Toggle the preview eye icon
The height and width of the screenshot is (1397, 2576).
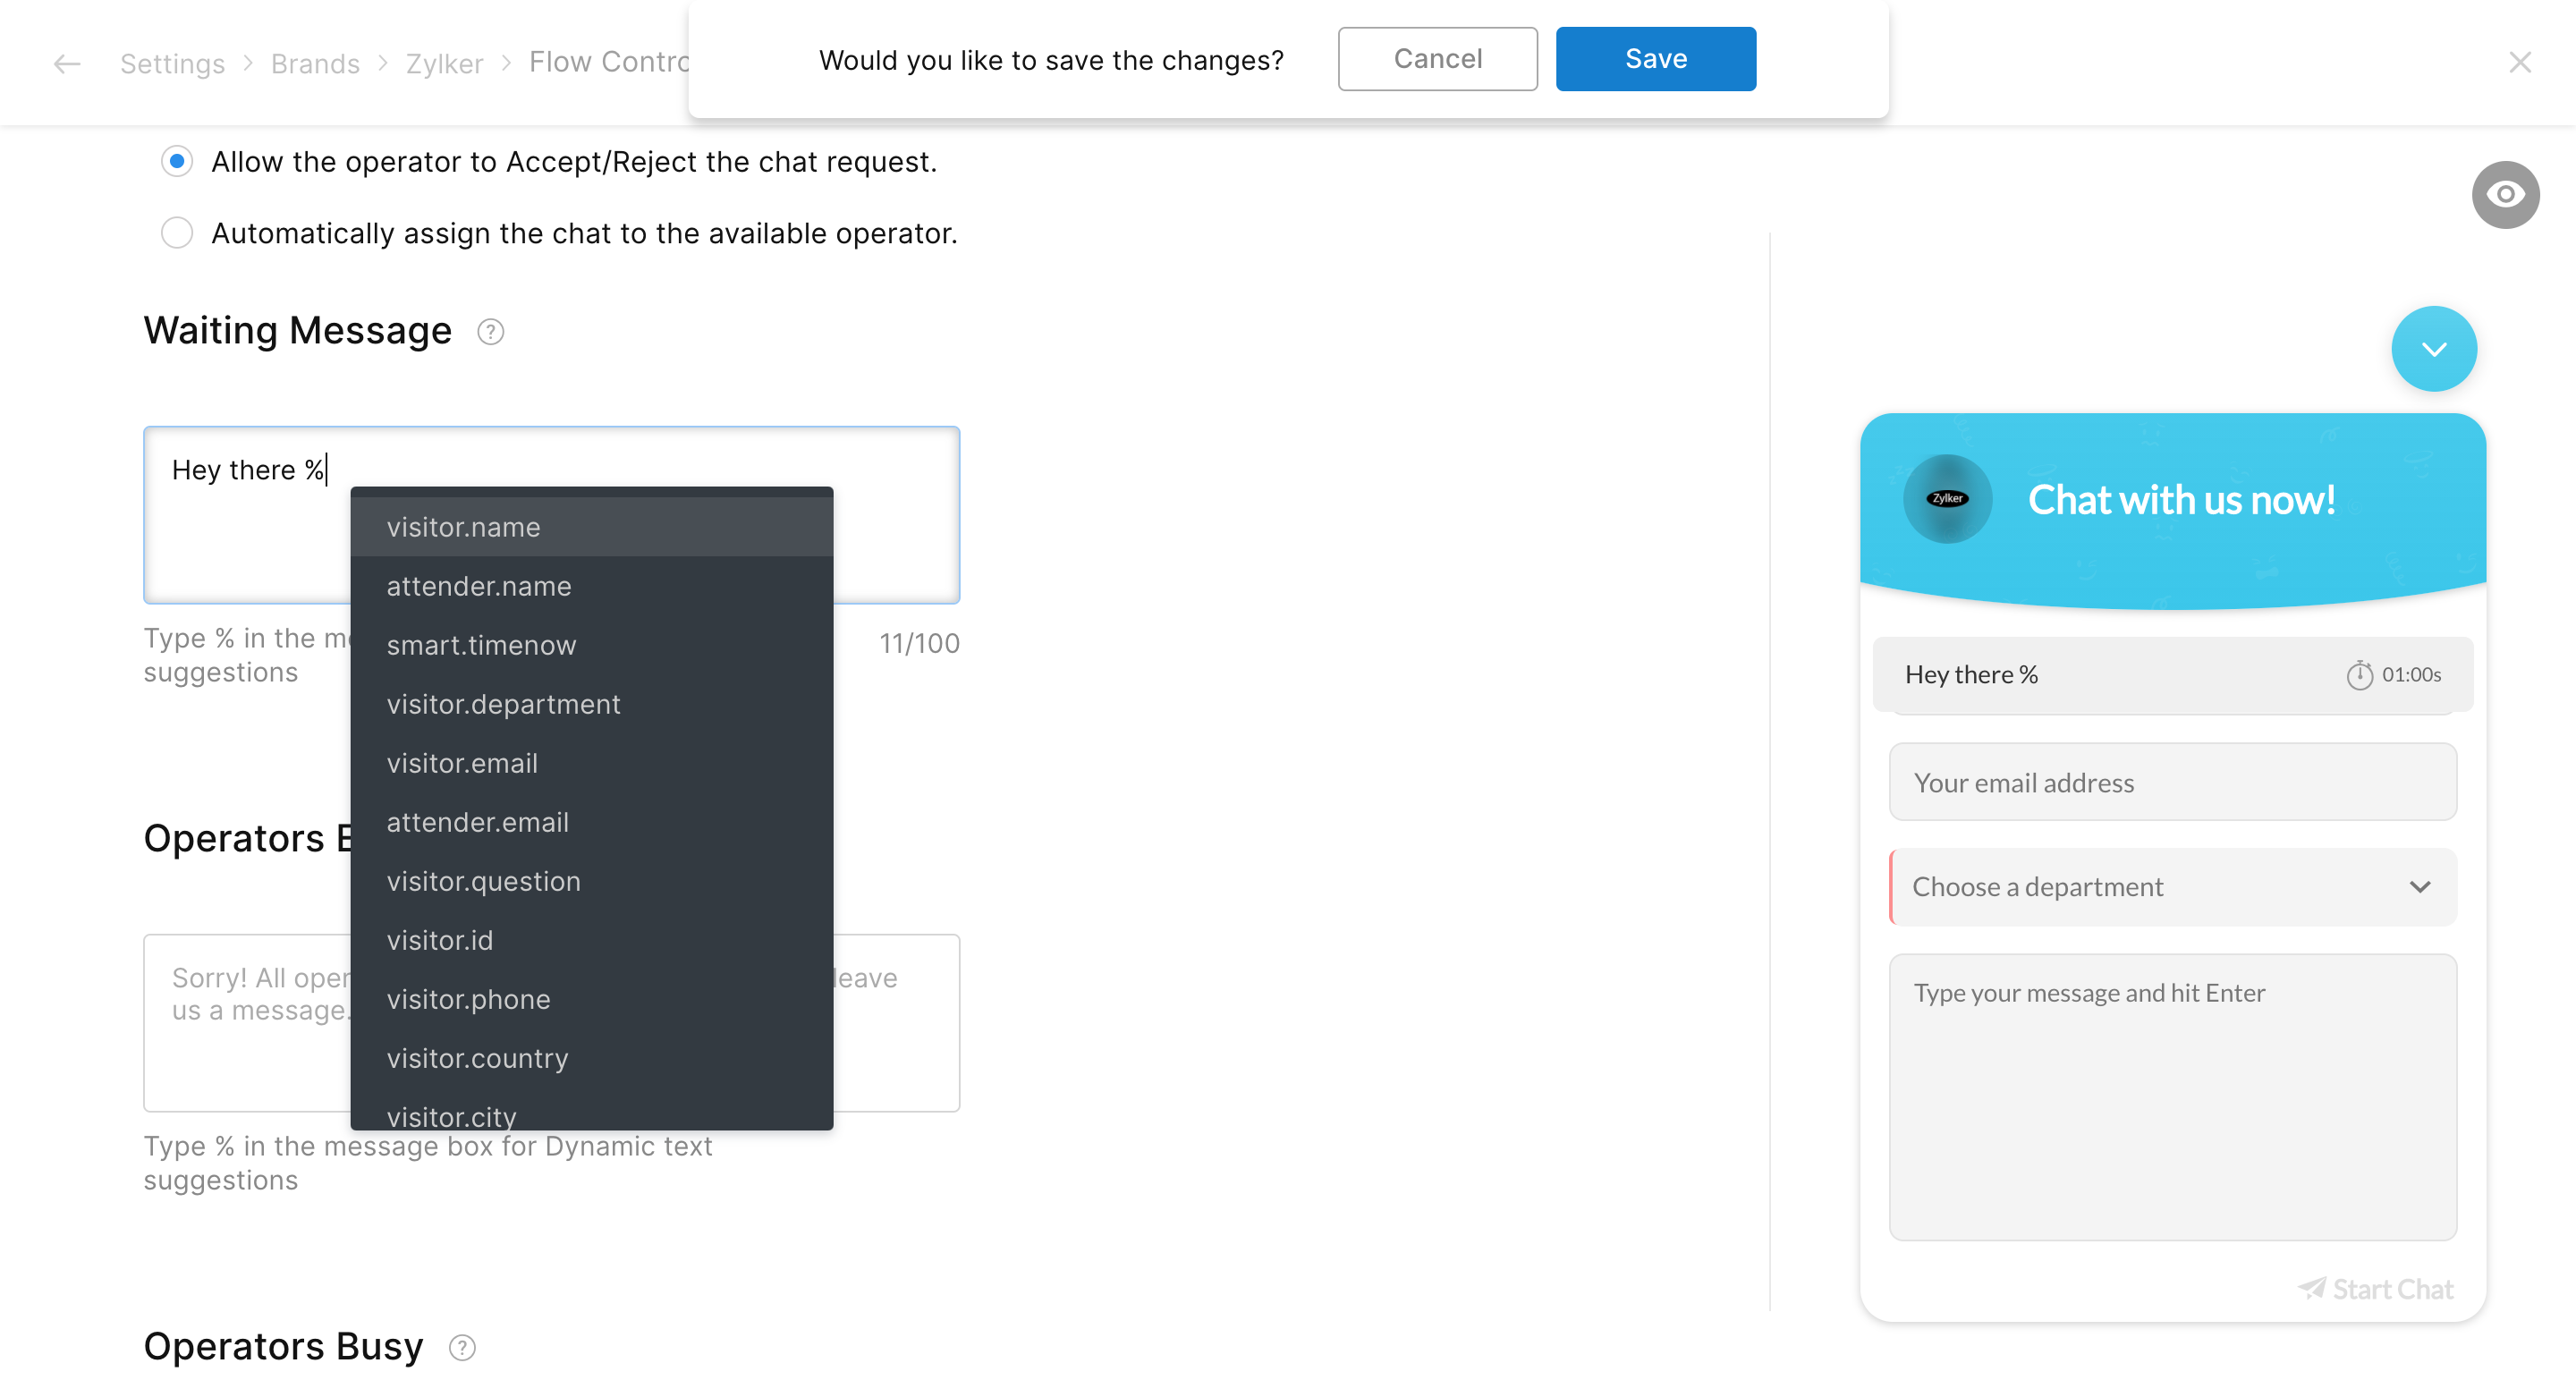pyautogui.click(x=2505, y=194)
